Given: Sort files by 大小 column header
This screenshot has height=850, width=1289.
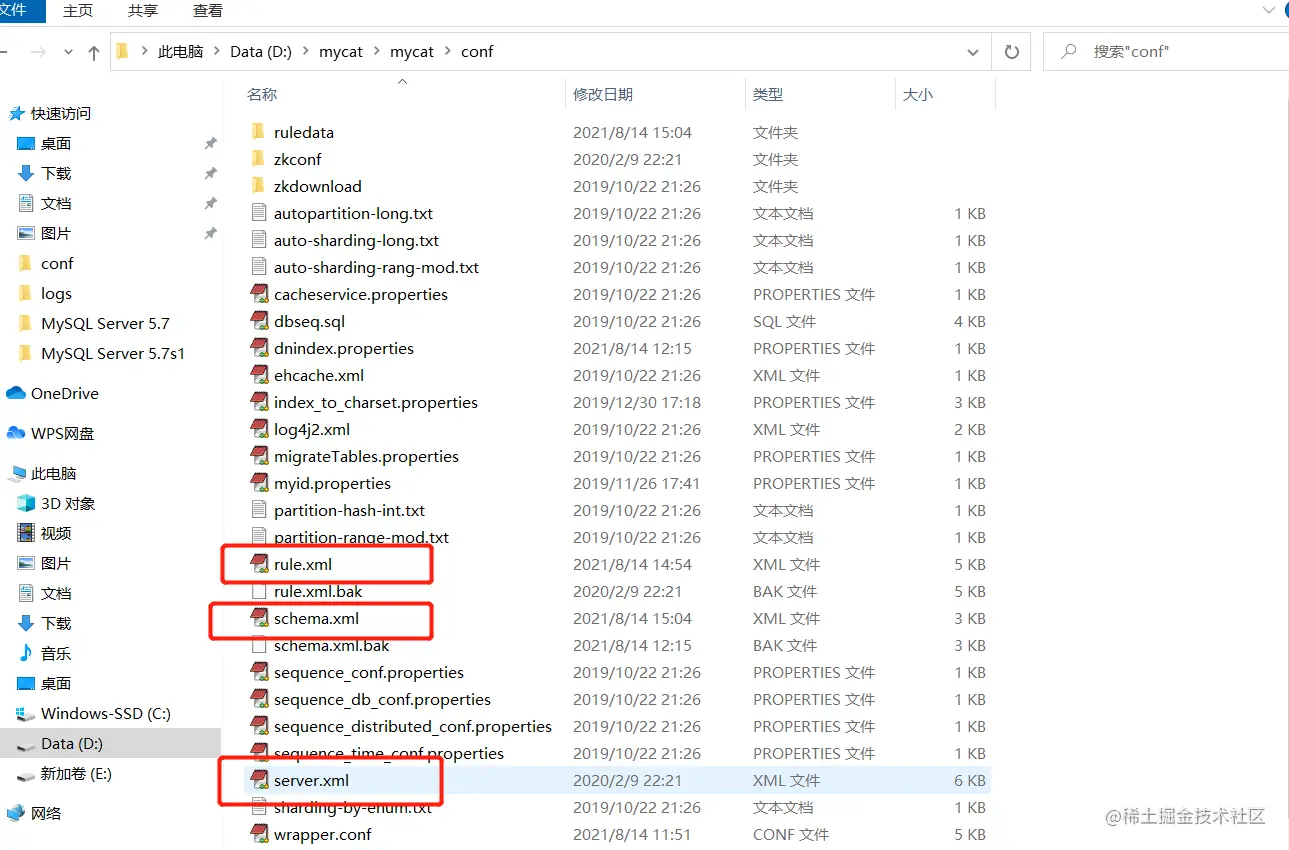Looking at the screenshot, I should [x=918, y=94].
